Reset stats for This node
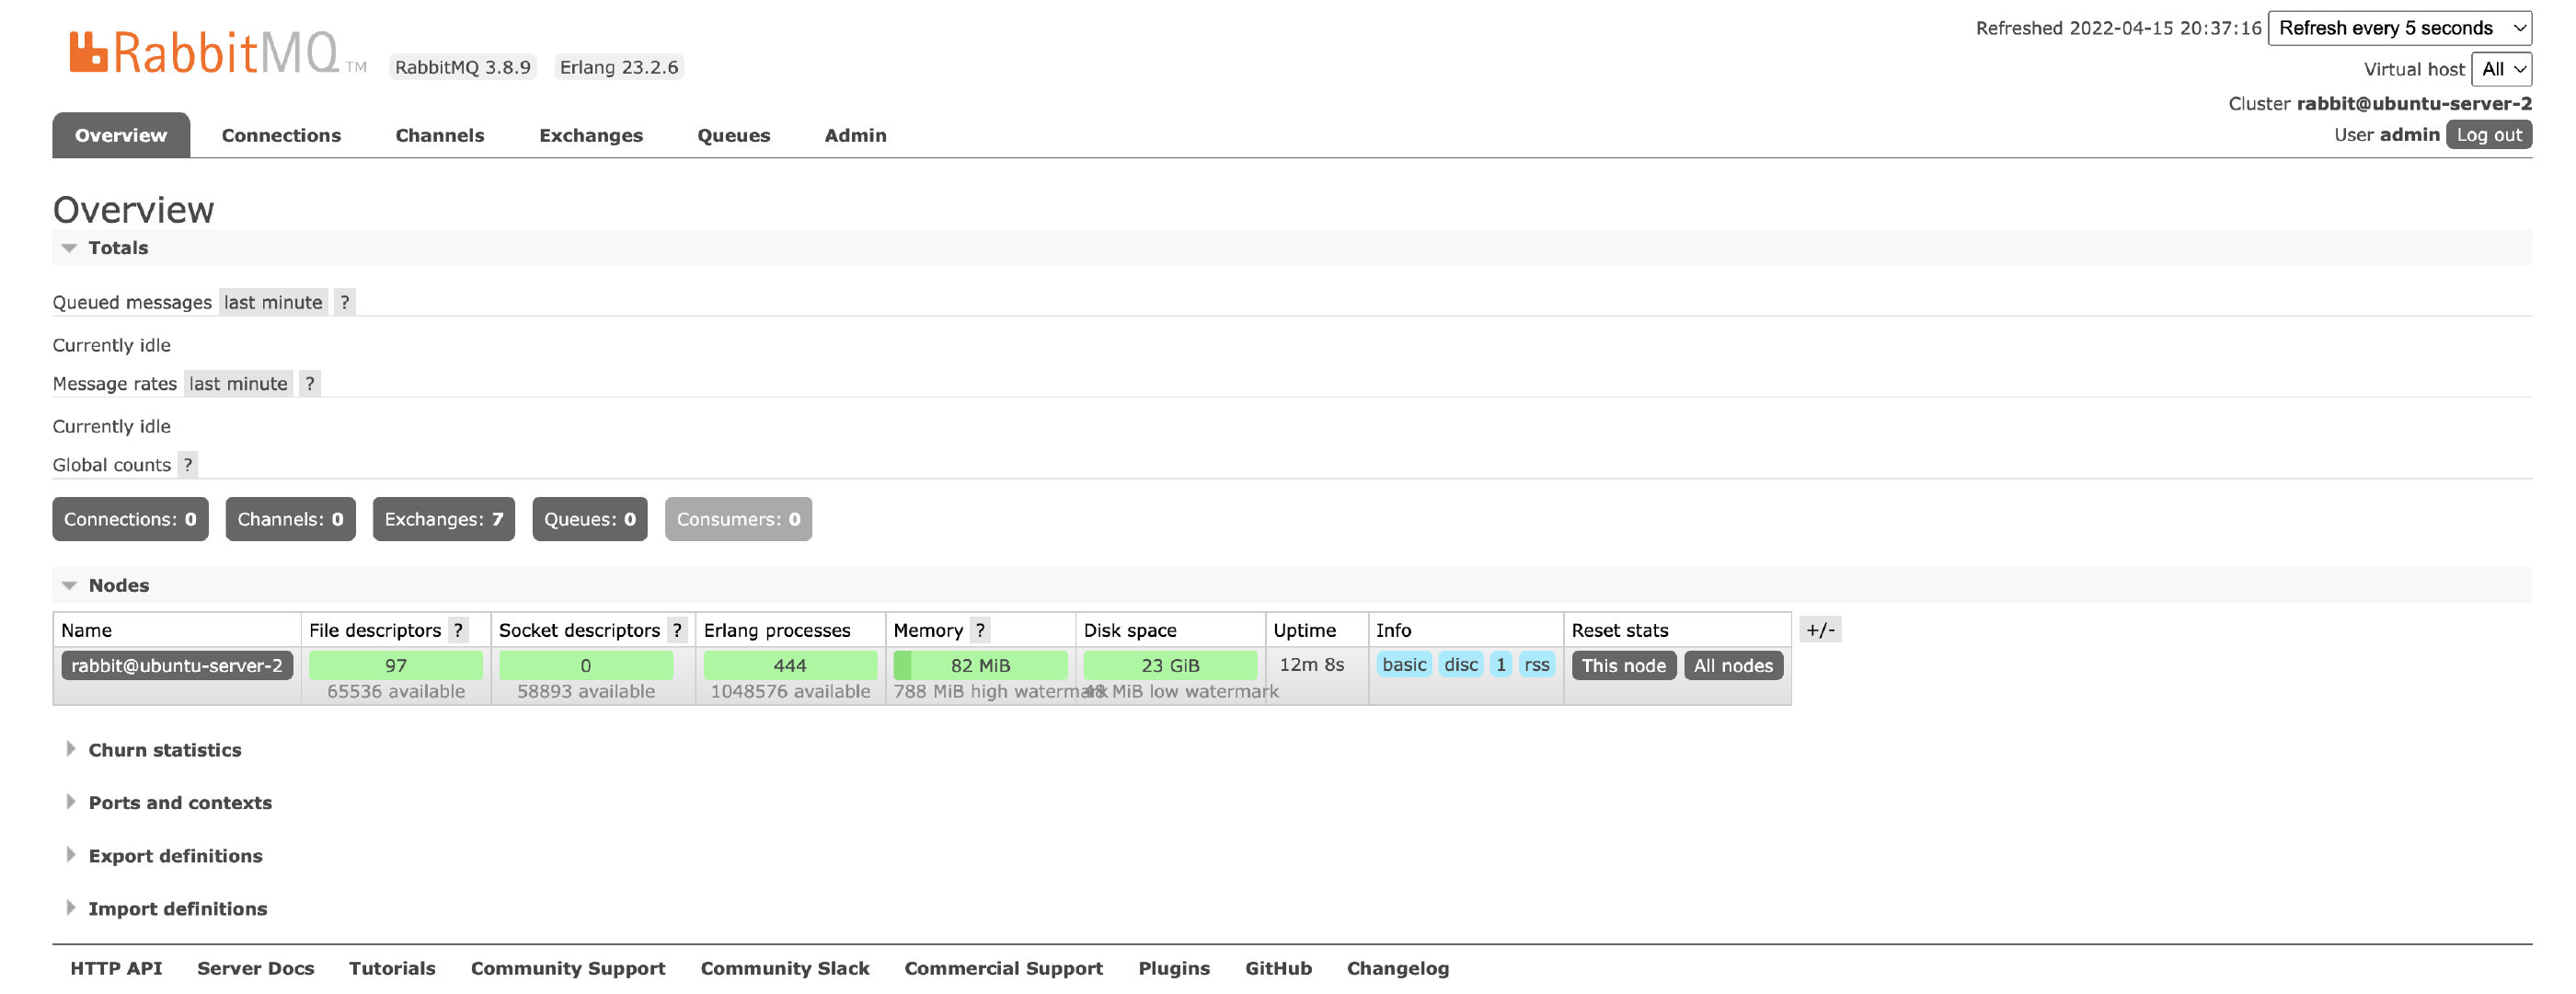 pyautogui.click(x=1623, y=665)
